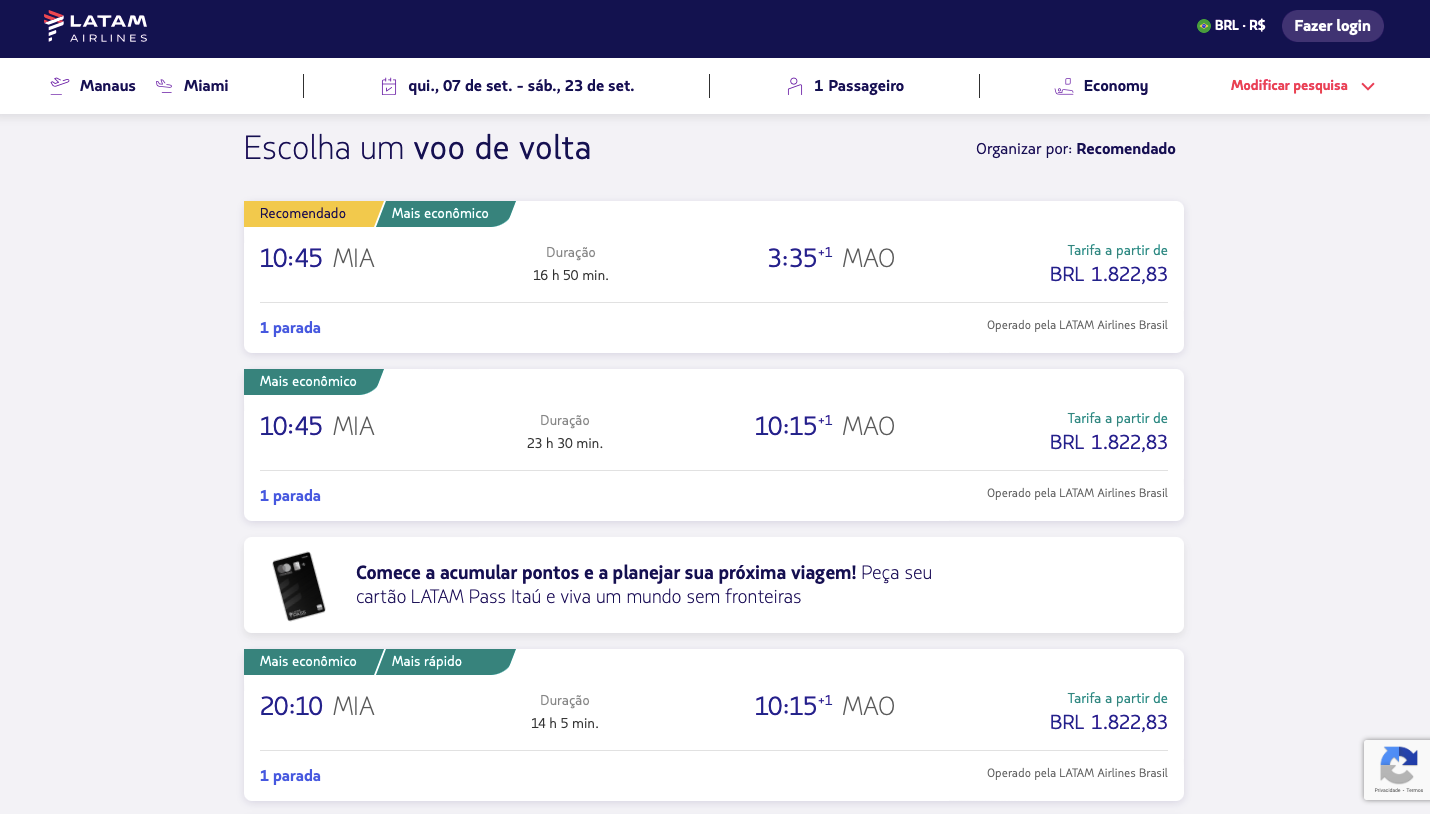Click the LATAM Pass Itaú card image
The height and width of the screenshot is (814, 1430).
pyautogui.click(x=298, y=586)
